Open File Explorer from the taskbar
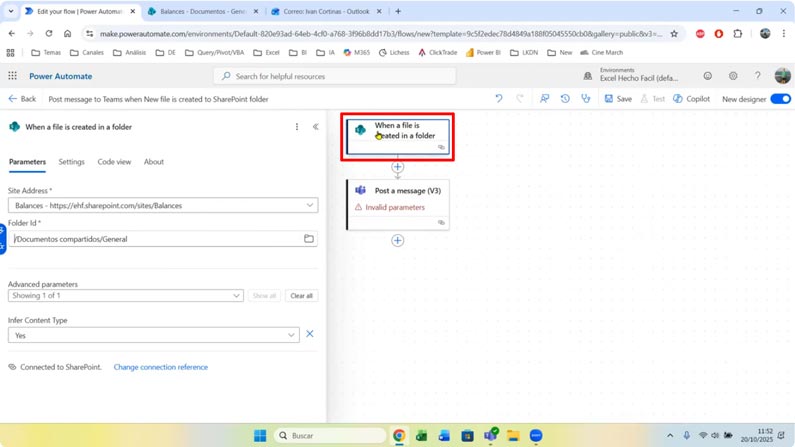The image size is (795, 447). (x=513, y=435)
